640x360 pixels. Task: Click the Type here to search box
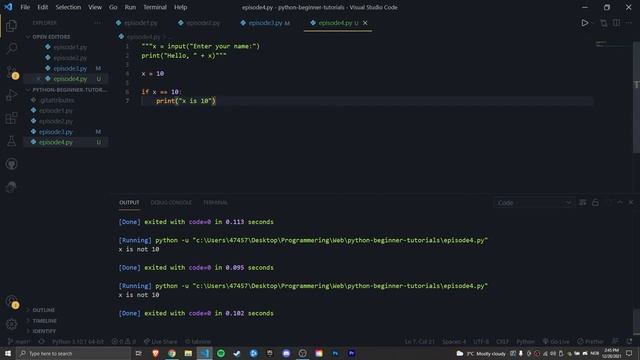point(73,353)
